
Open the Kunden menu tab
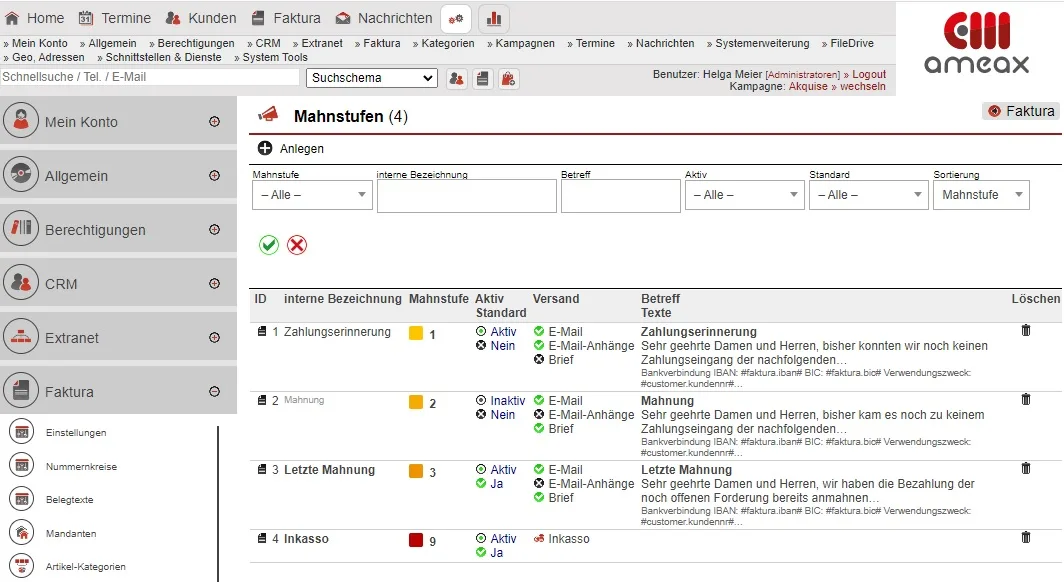point(201,18)
